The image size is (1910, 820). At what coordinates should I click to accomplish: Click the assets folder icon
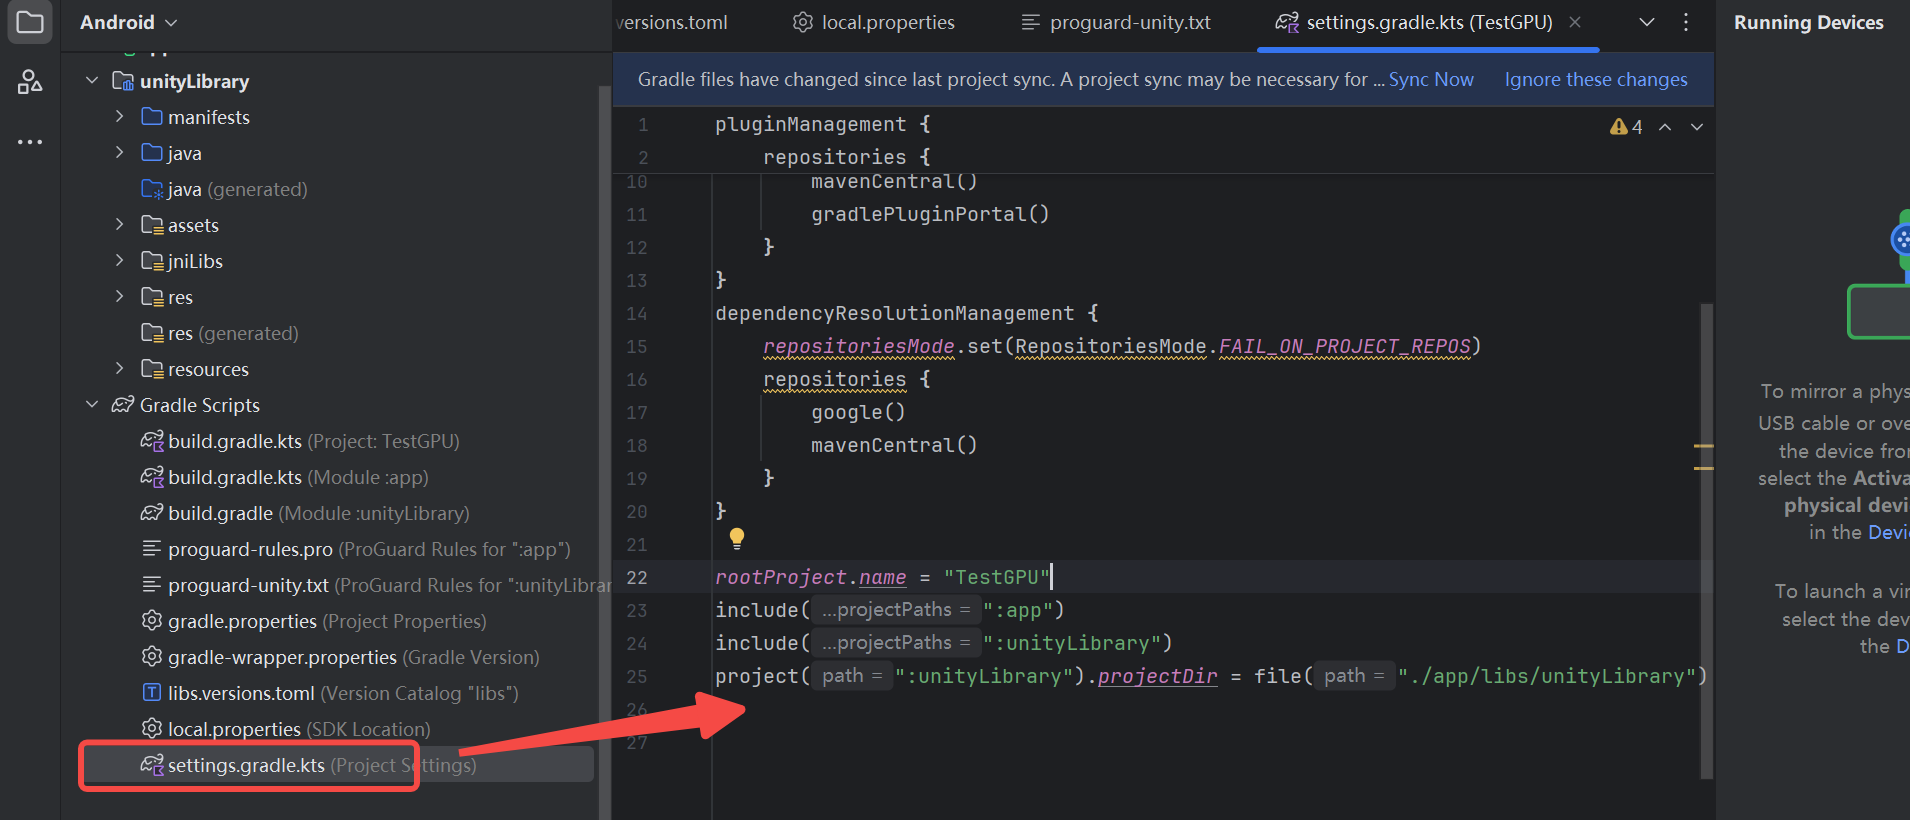(x=152, y=224)
